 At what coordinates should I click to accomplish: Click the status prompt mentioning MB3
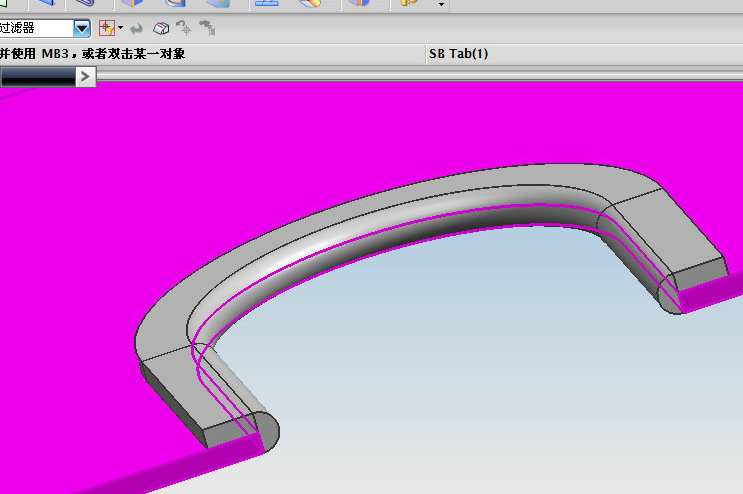click(x=92, y=54)
